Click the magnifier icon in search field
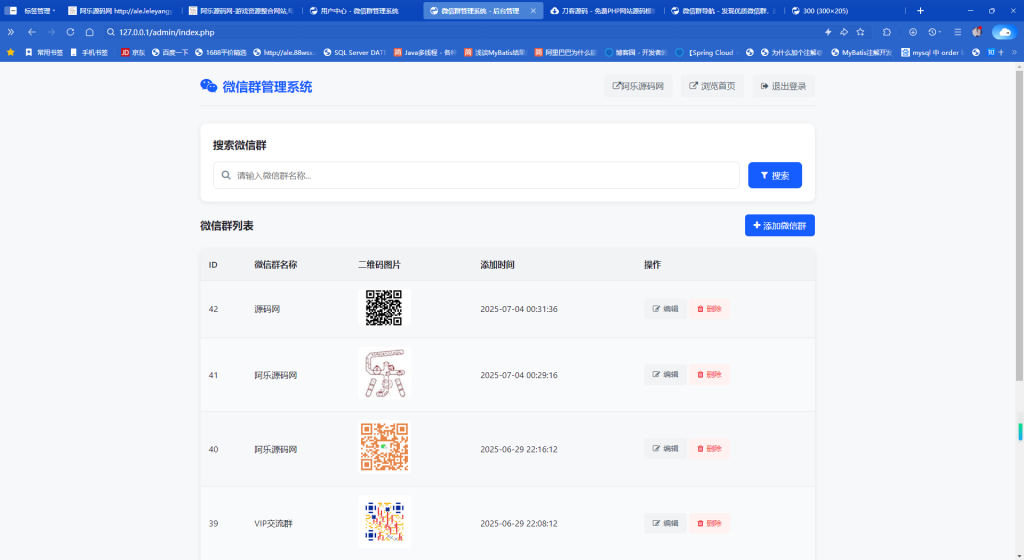This screenshot has width=1024, height=560. click(226, 175)
